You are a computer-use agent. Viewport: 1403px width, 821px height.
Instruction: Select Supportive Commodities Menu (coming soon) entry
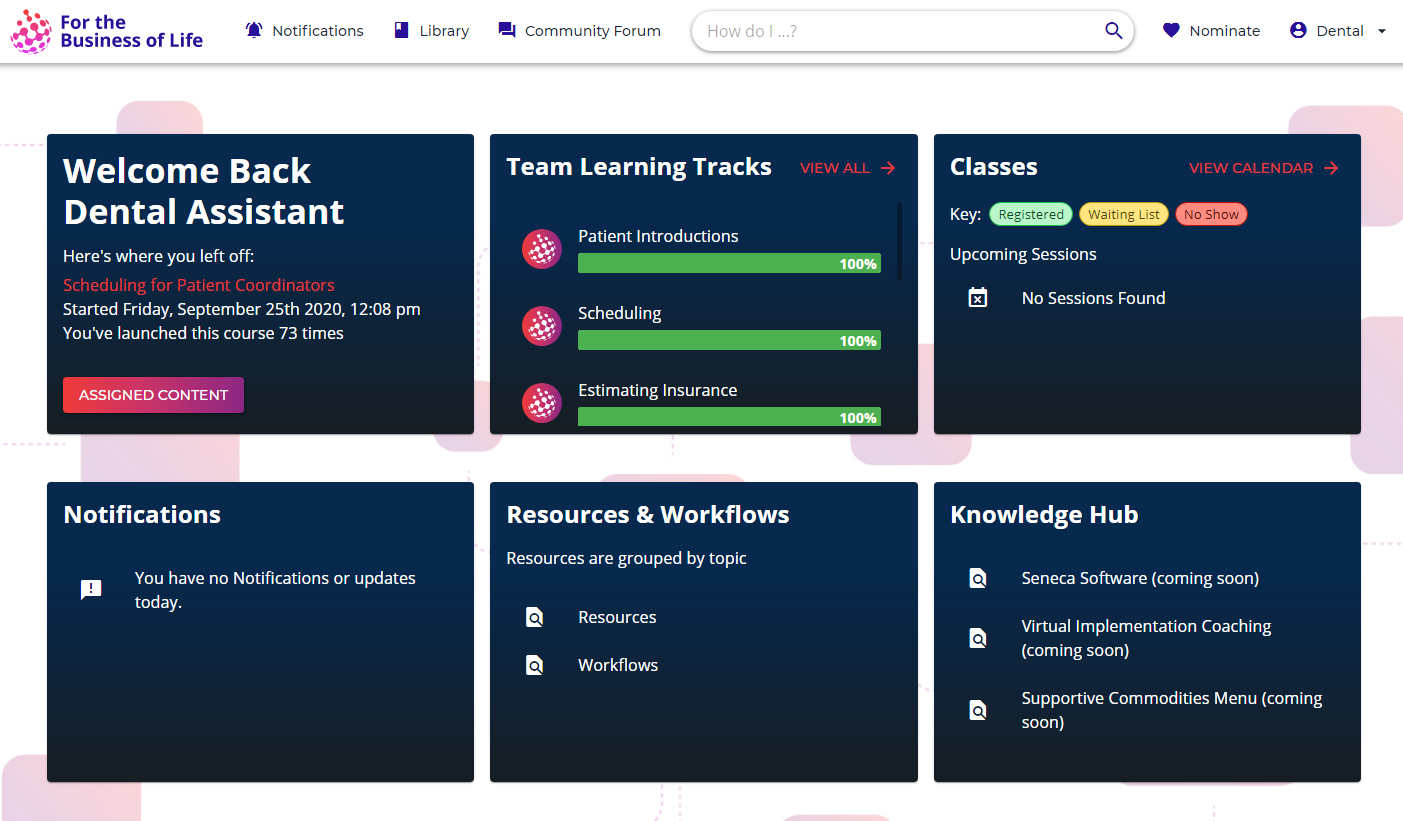point(1172,710)
